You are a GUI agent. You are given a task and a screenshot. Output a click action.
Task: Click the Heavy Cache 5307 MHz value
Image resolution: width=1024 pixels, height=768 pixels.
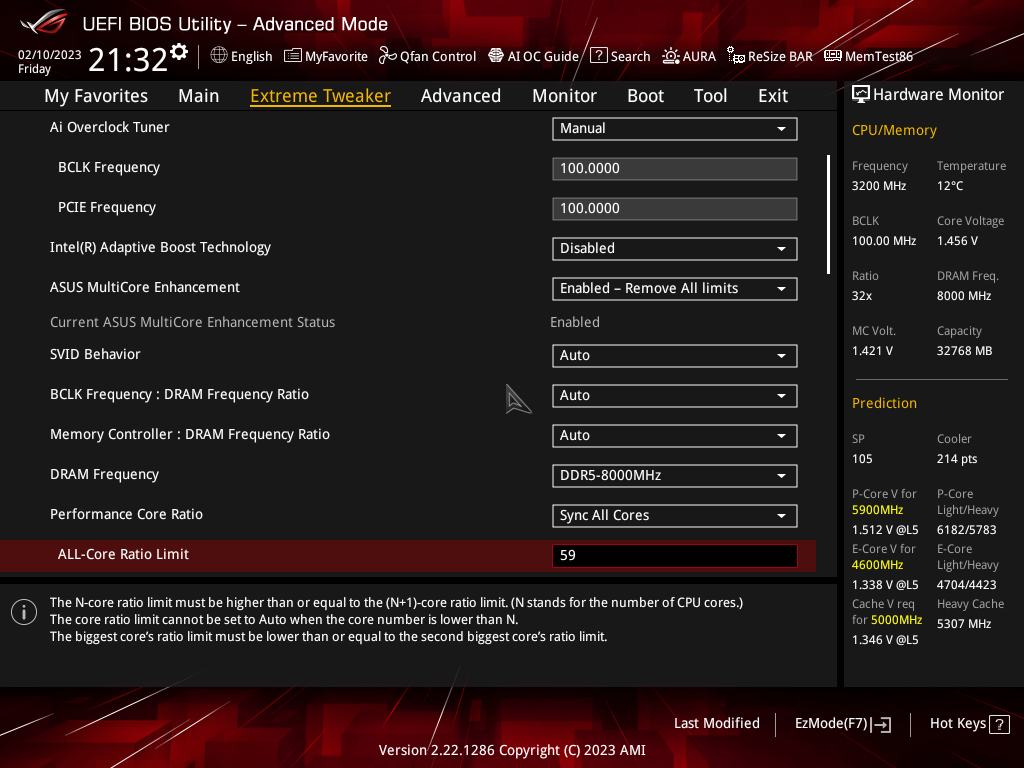[x=963, y=624]
